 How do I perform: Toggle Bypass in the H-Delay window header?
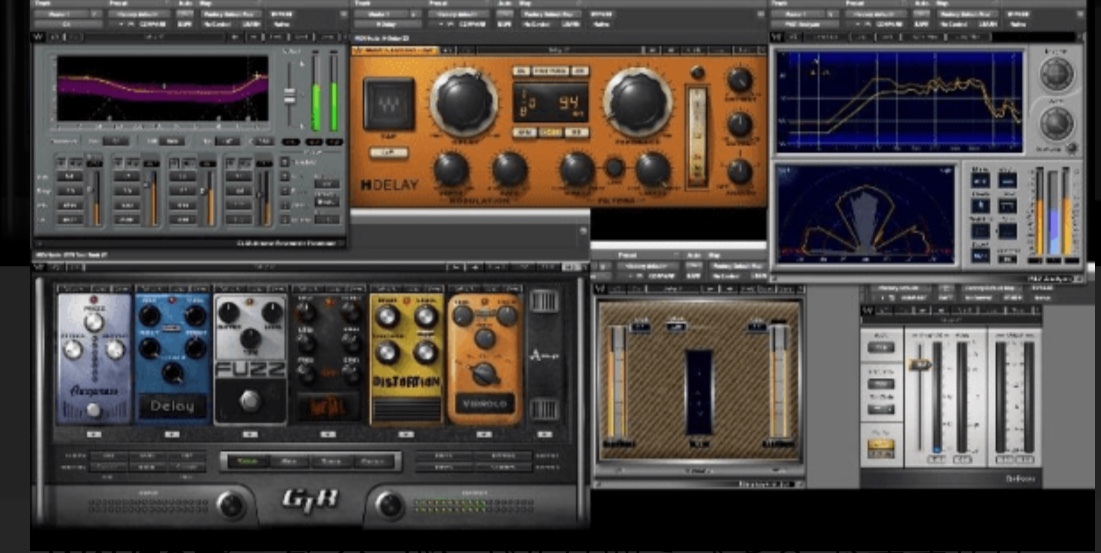pyautogui.click(x=601, y=14)
